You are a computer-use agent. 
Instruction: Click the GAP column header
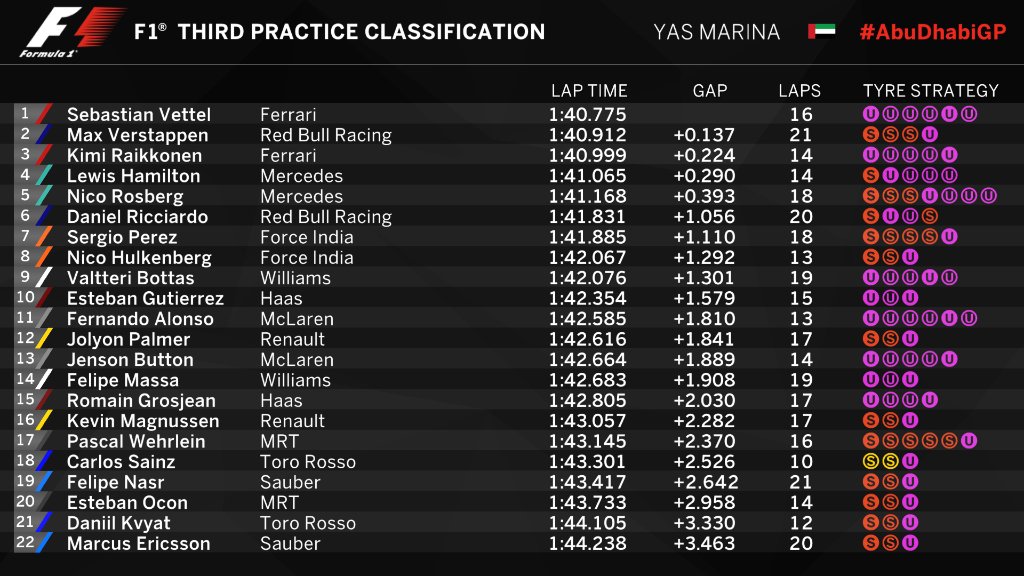click(x=710, y=91)
